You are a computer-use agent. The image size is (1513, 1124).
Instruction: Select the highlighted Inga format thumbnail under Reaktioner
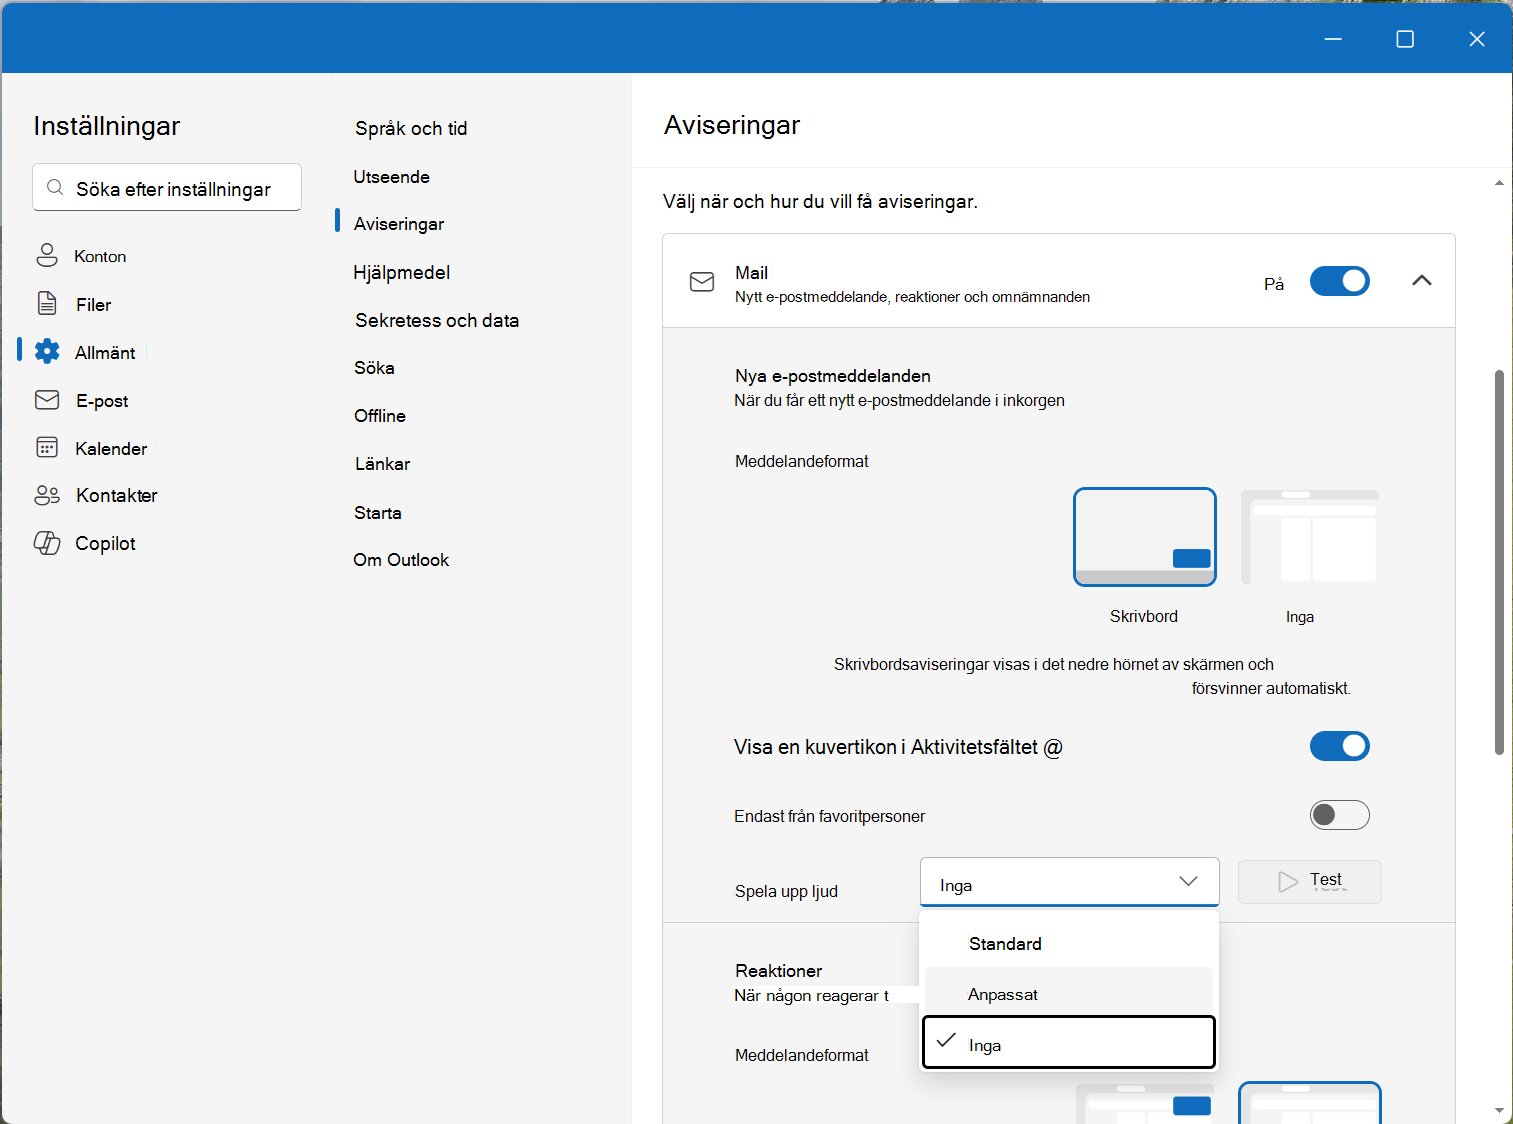pos(1309,1103)
